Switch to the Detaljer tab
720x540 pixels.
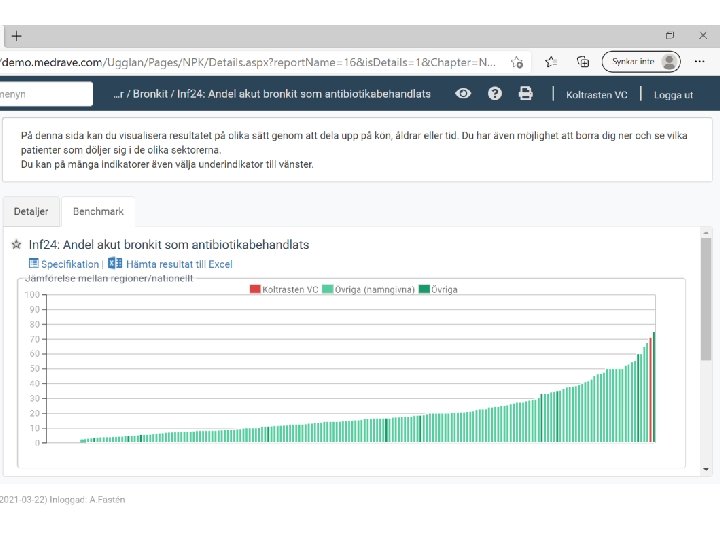click(31, 212)
